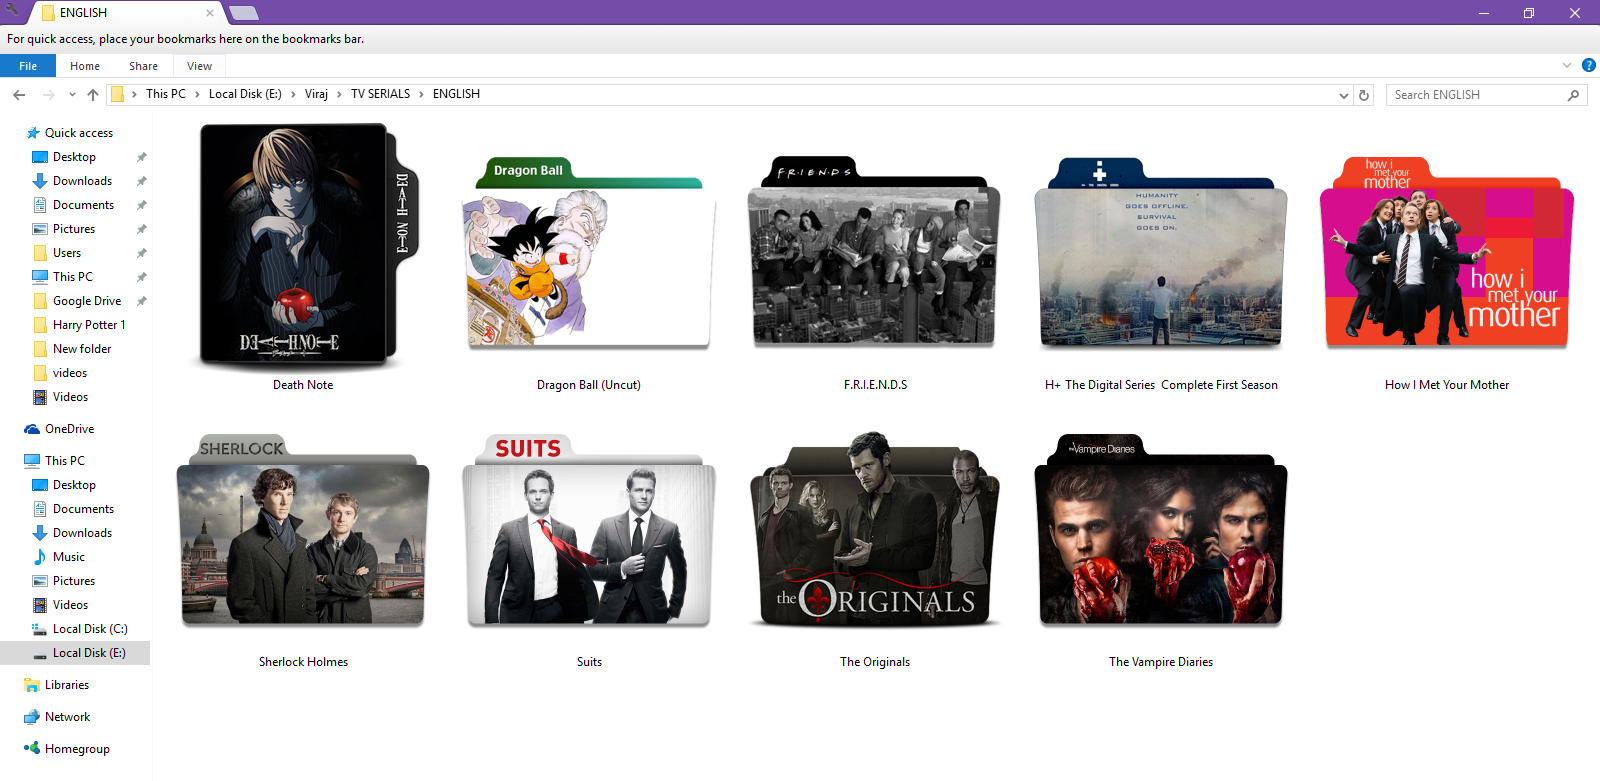This screenshot has height=781, width=1600.
Task: Expand breadcrumb arrow after Local Disk (E:)
Action: pos(293,94)
